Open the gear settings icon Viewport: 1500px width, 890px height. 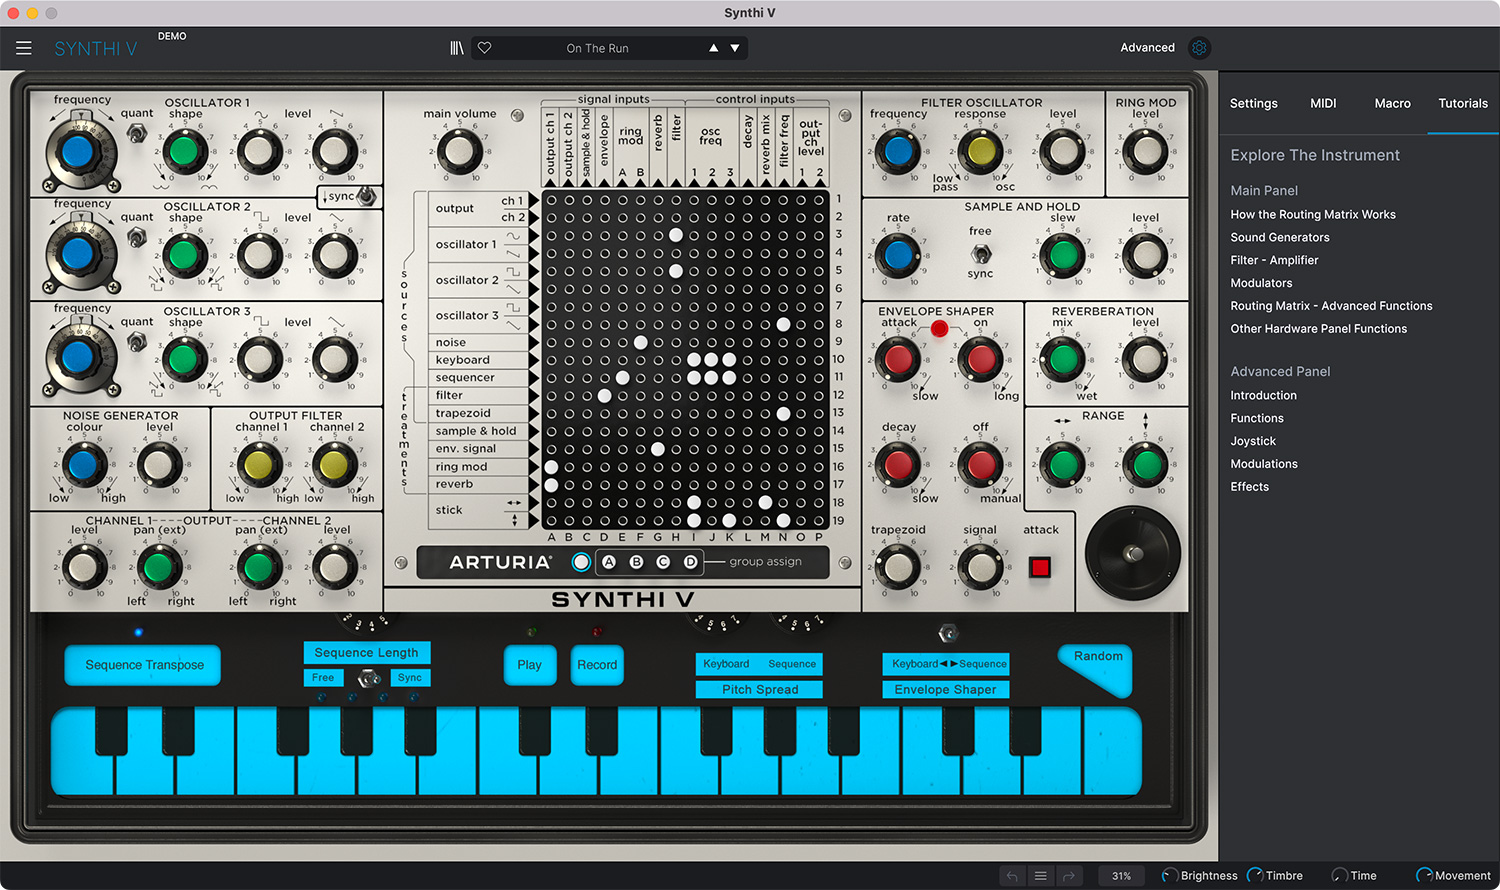(x=1199, y=48)
